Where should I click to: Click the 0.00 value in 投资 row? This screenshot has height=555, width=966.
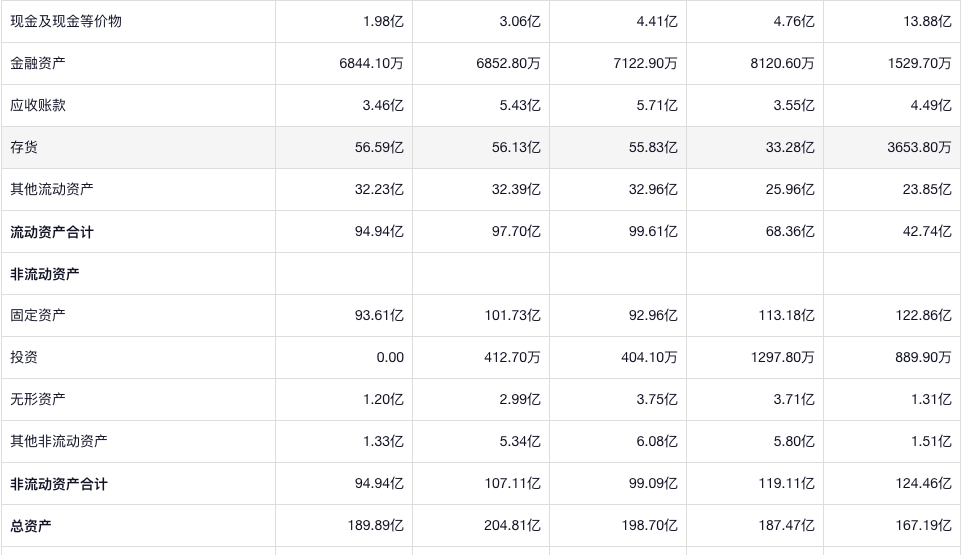390,357
